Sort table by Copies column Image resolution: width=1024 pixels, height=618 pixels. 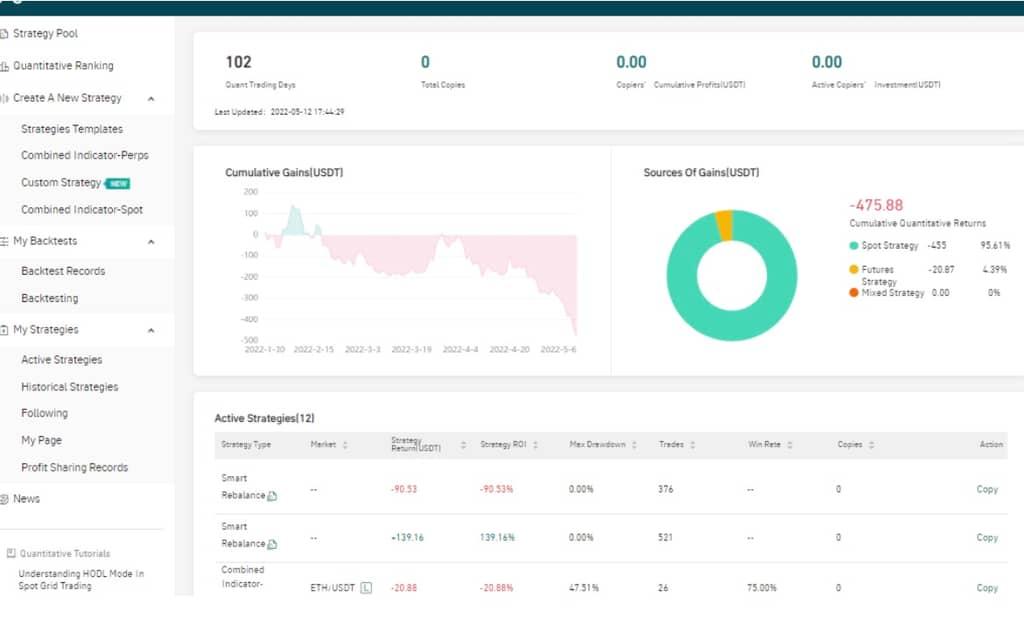pos(871,445)
